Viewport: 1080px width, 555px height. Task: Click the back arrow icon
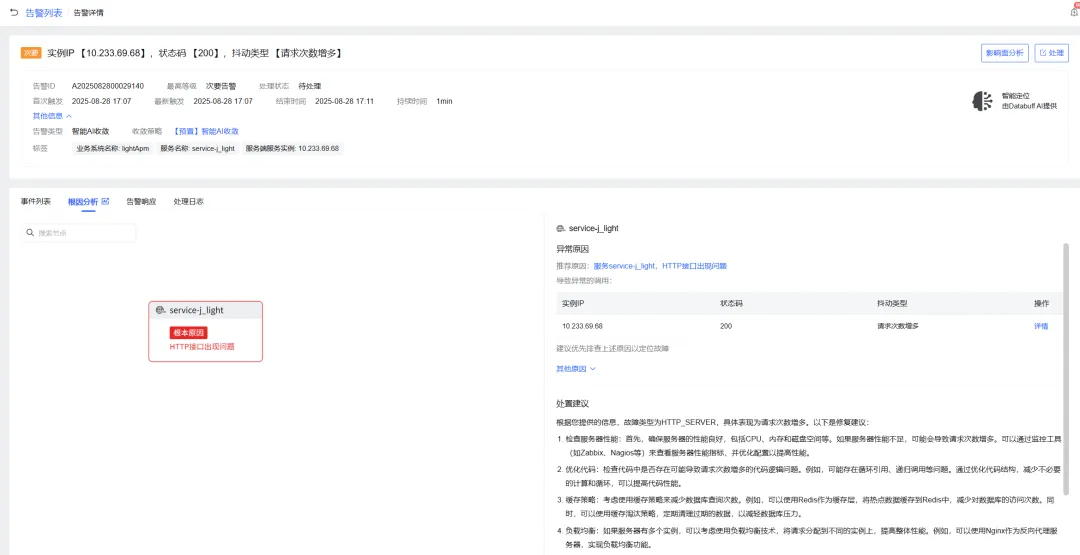pos(14,12)
